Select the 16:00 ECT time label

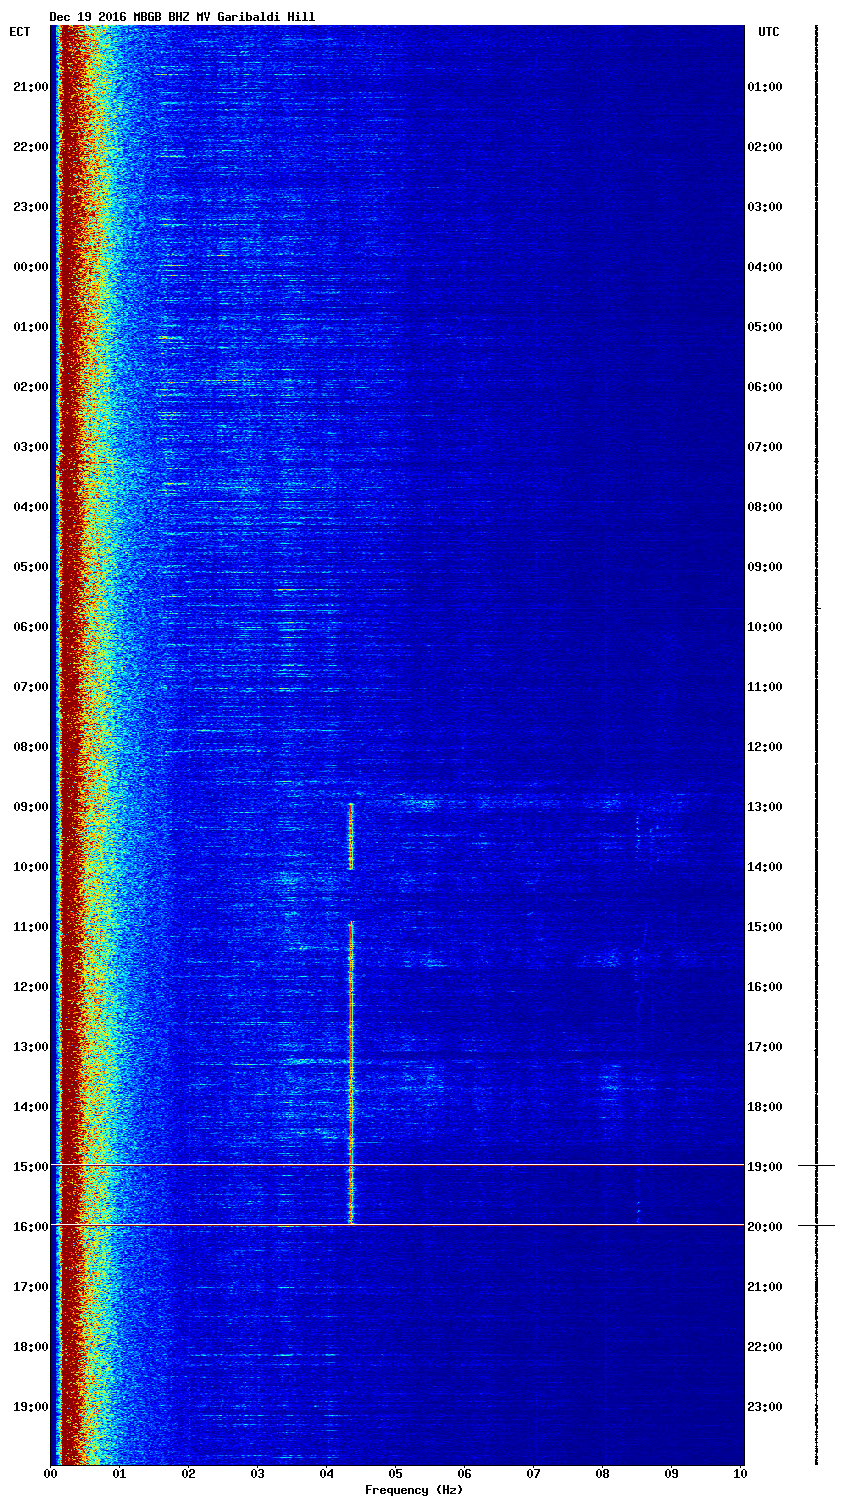pos(30,1227)
